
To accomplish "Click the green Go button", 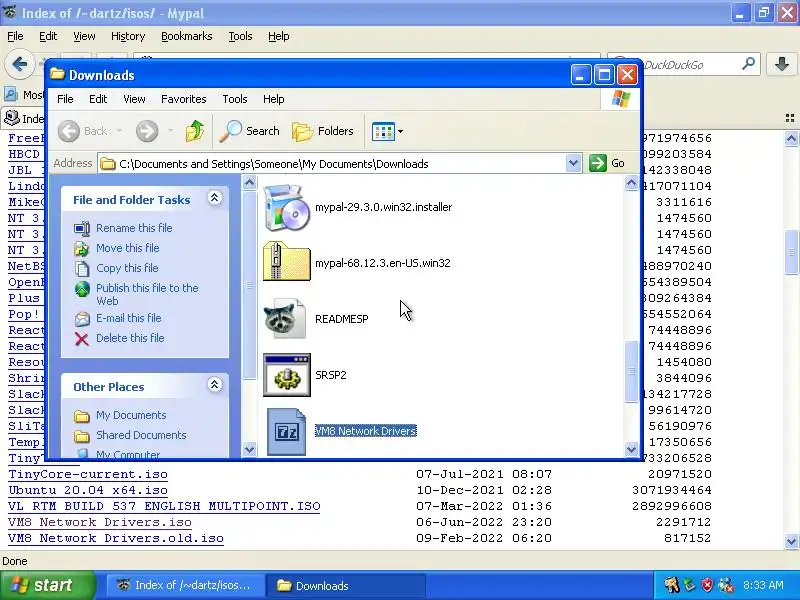I will pos(607,163).
